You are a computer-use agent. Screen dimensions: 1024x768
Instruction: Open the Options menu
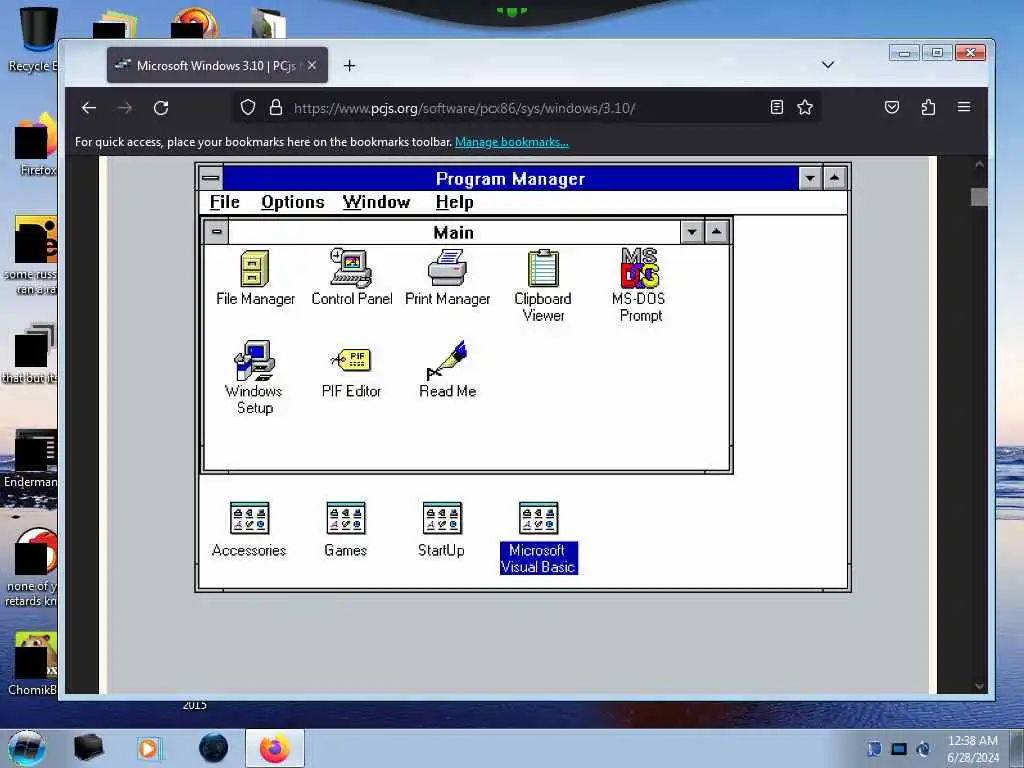(x=293, y=202)
